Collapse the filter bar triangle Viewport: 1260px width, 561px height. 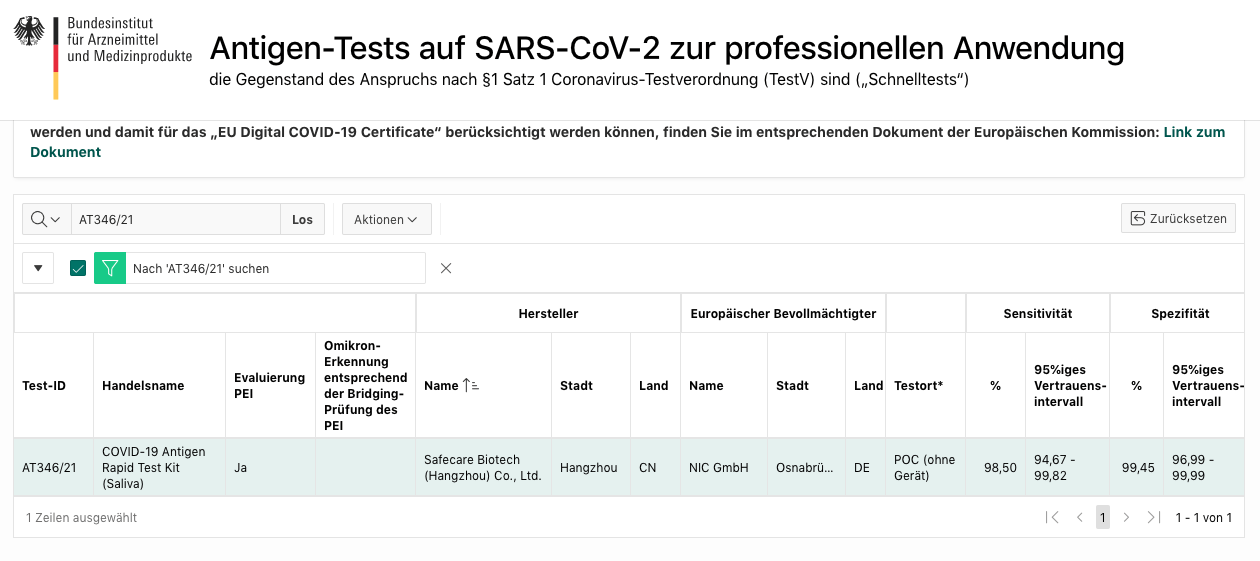[x=38, y=268]
